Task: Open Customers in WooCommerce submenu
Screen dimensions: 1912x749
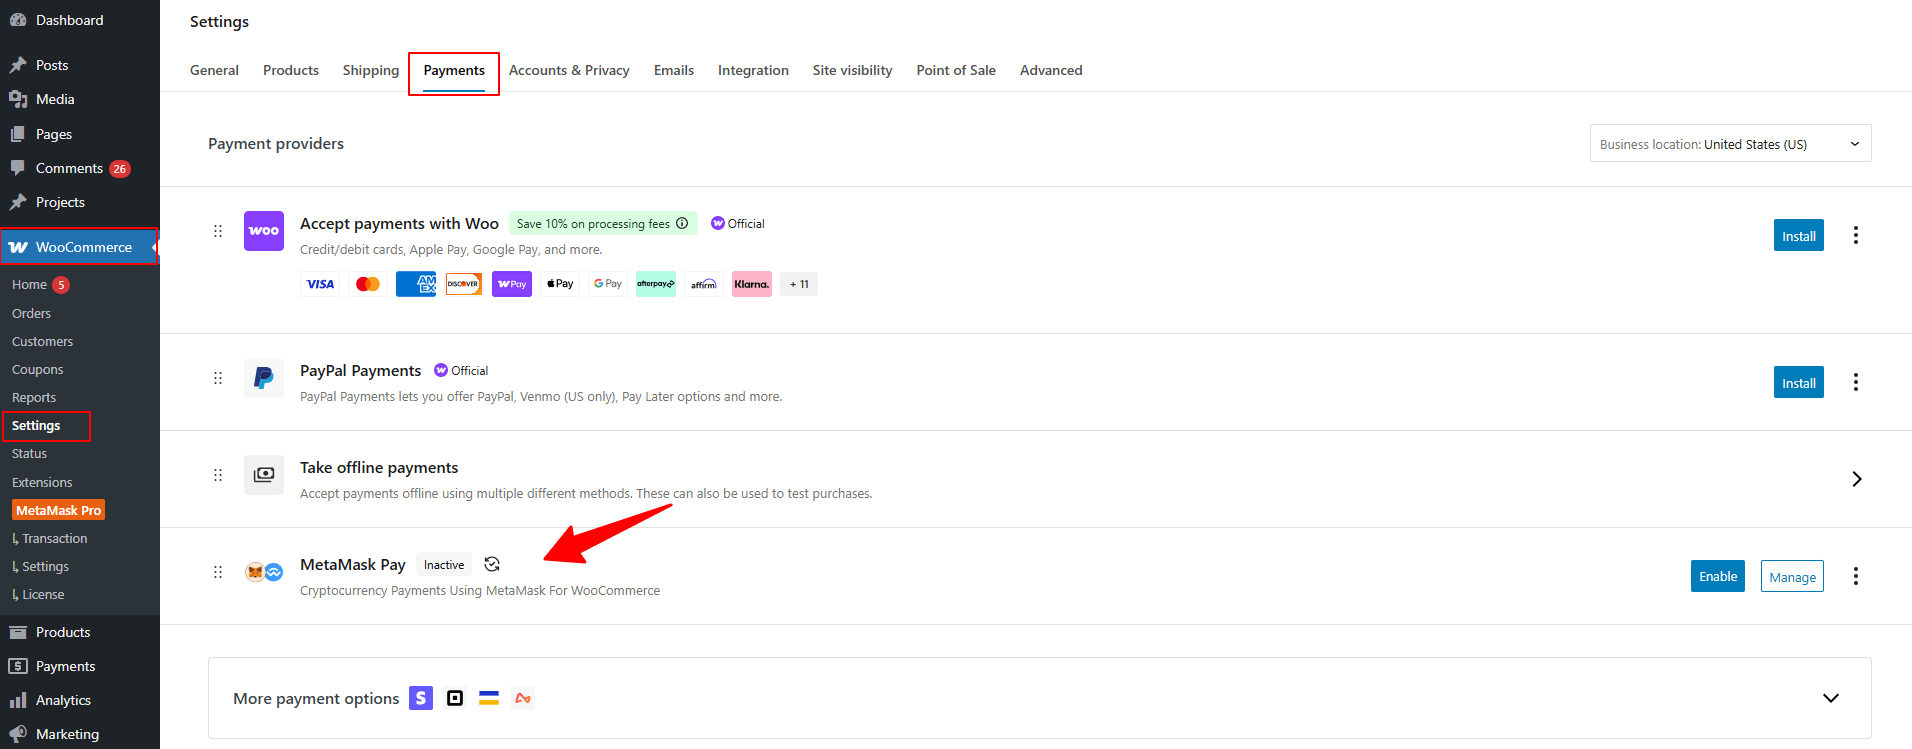Action: [x=42, y=341]
